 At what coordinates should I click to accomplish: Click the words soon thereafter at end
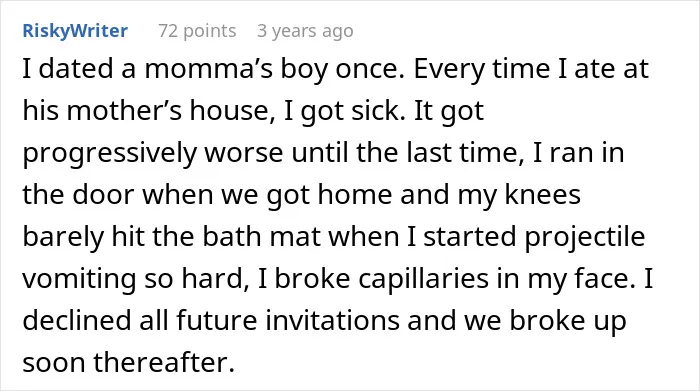(x=129, y=362)
